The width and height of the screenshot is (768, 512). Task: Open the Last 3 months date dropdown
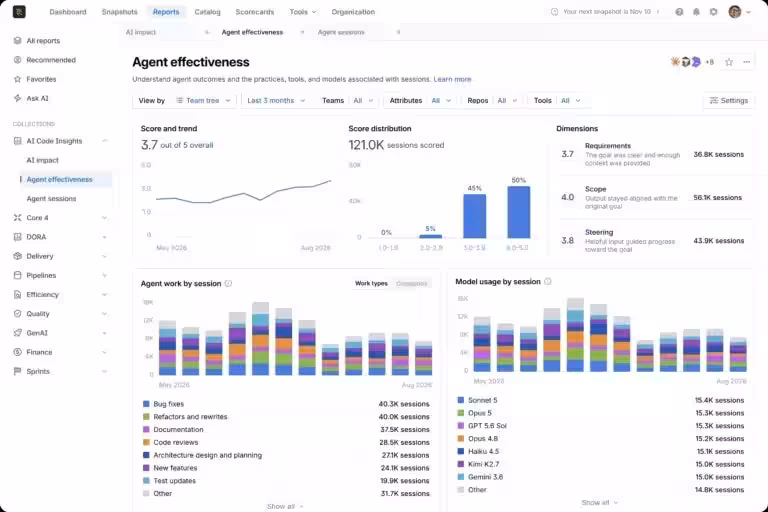(x=276, y=100)
